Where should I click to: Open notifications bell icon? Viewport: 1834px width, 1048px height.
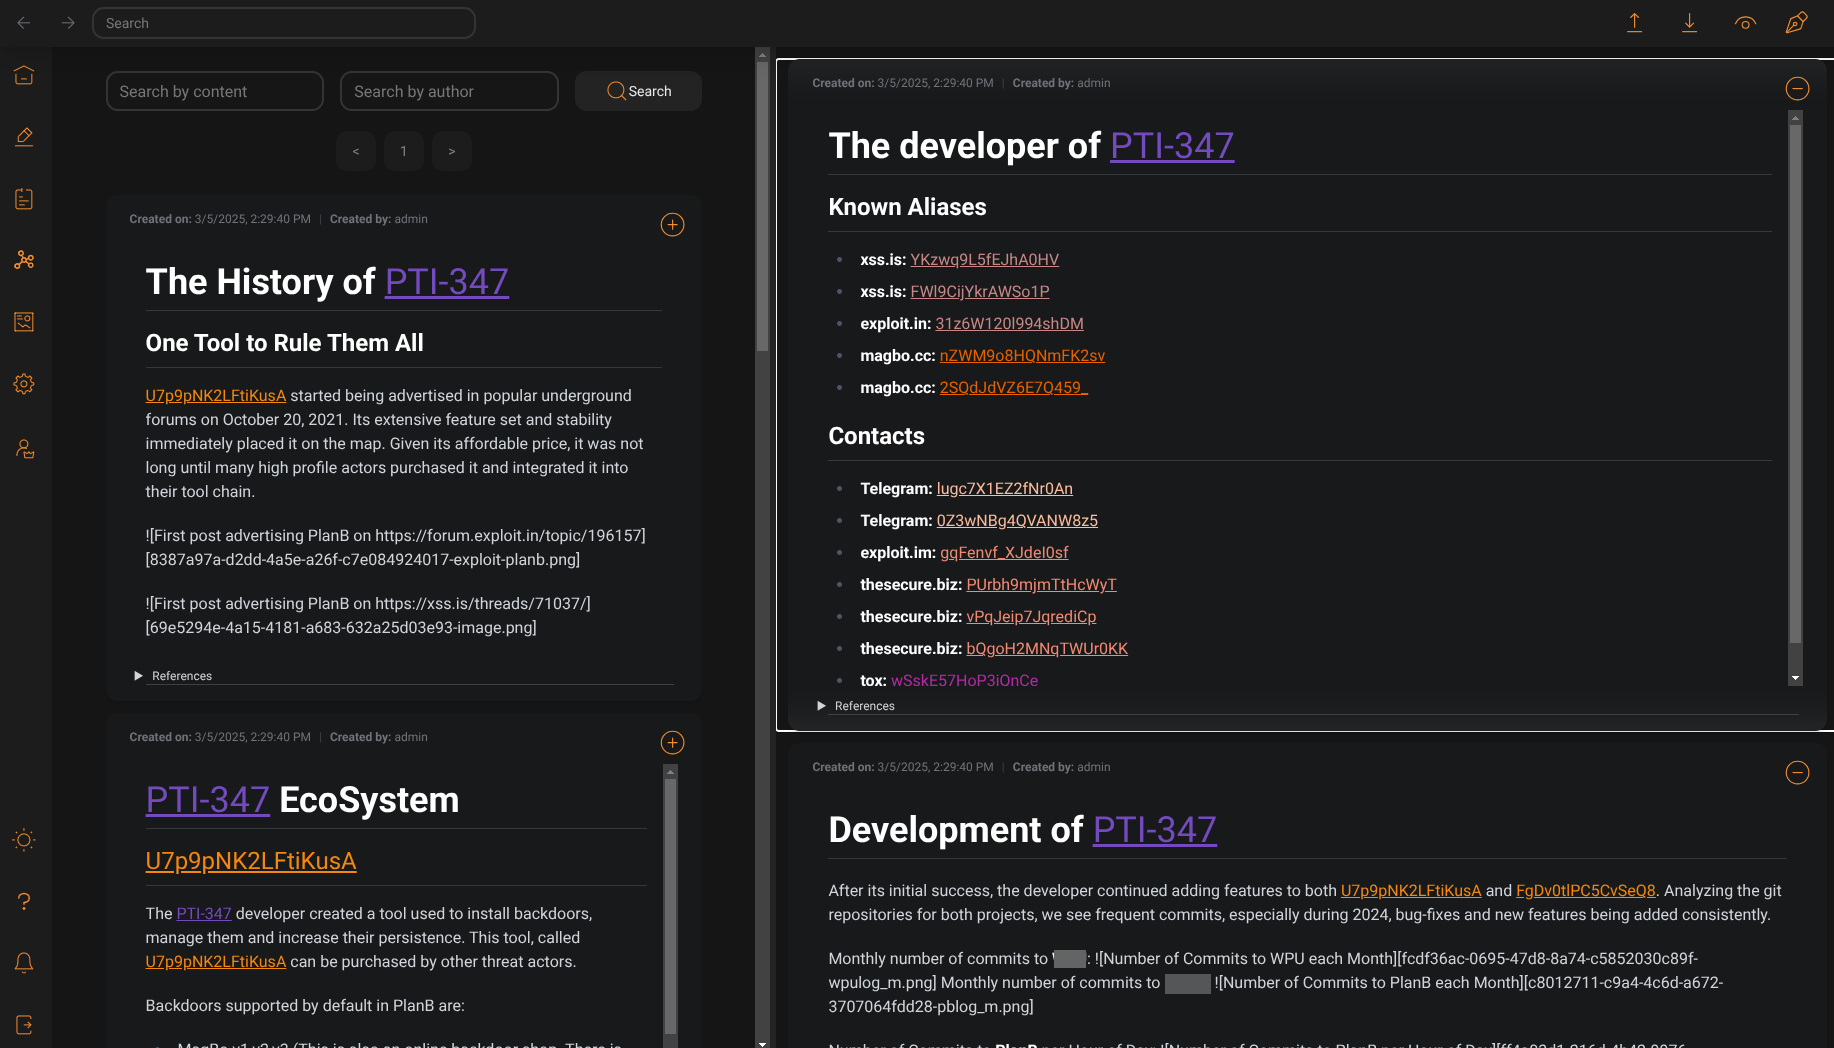point(25,963)
